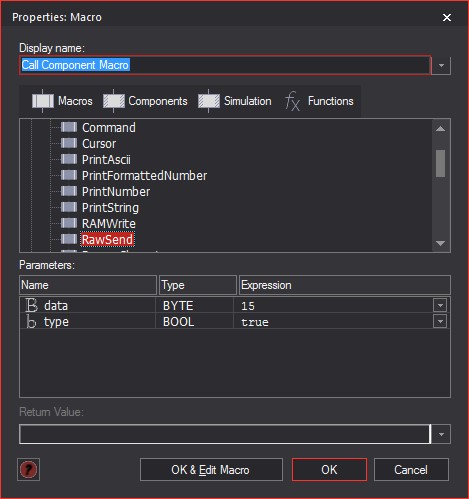The width and height of the screenshot is (469, 499).
Task: Open the Return Value dropdown
Action: (x=441, y=434)
